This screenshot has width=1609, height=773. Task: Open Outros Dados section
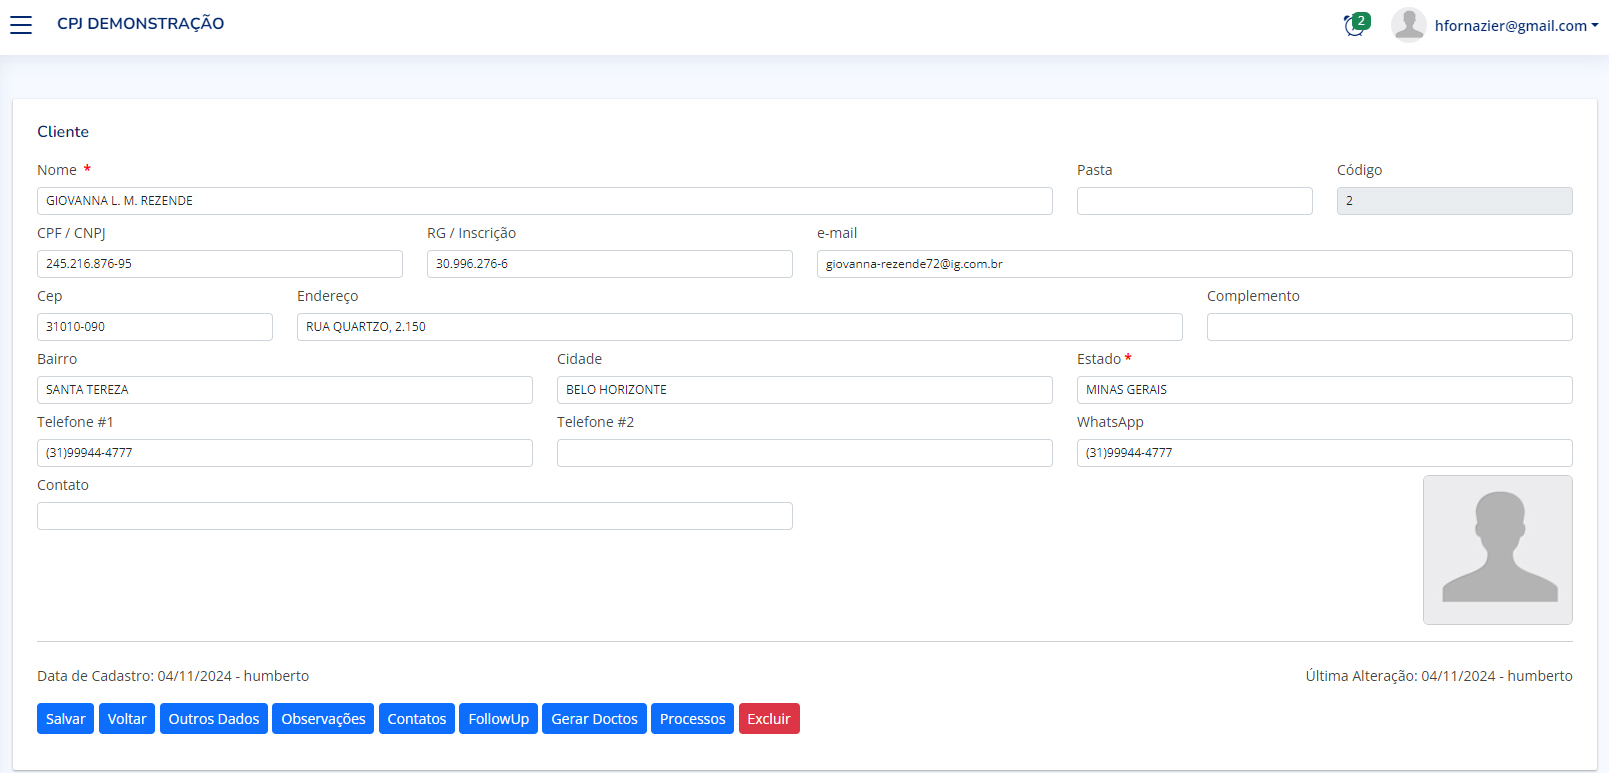pyautogui.click(x=213, y=719)
